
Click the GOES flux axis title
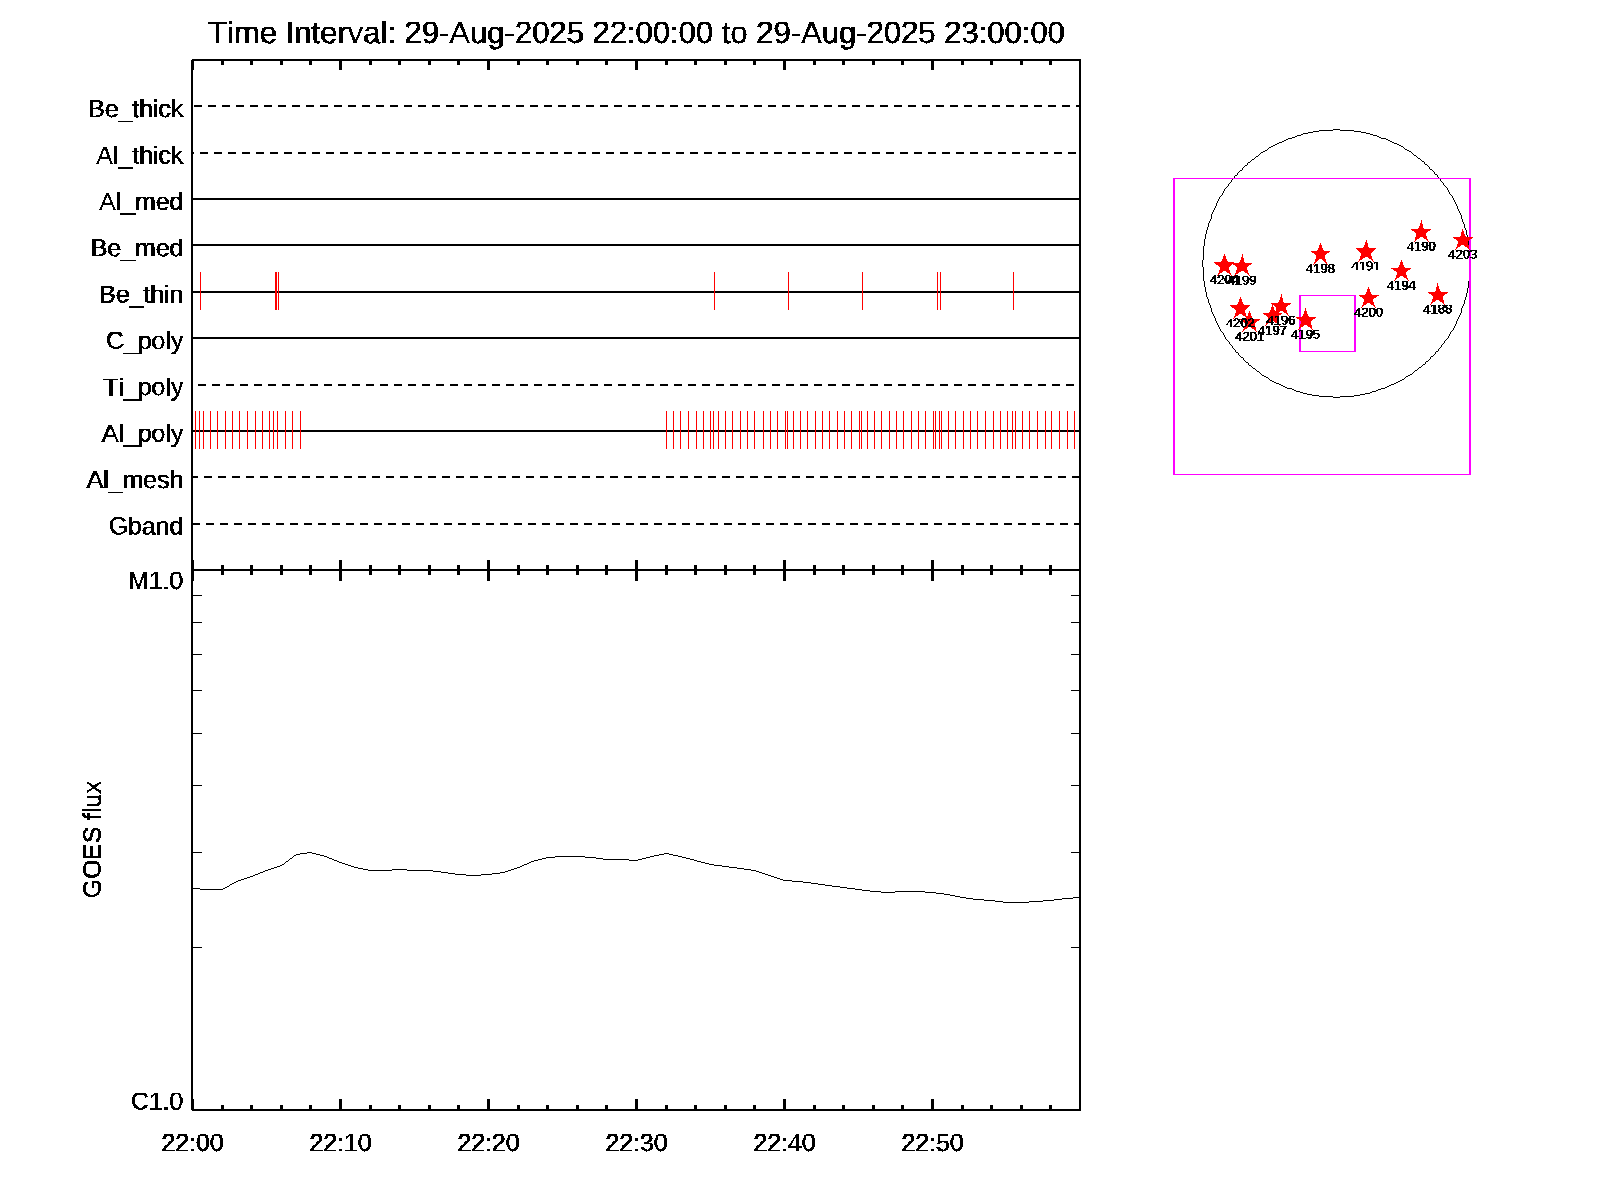tap(92, 839)
